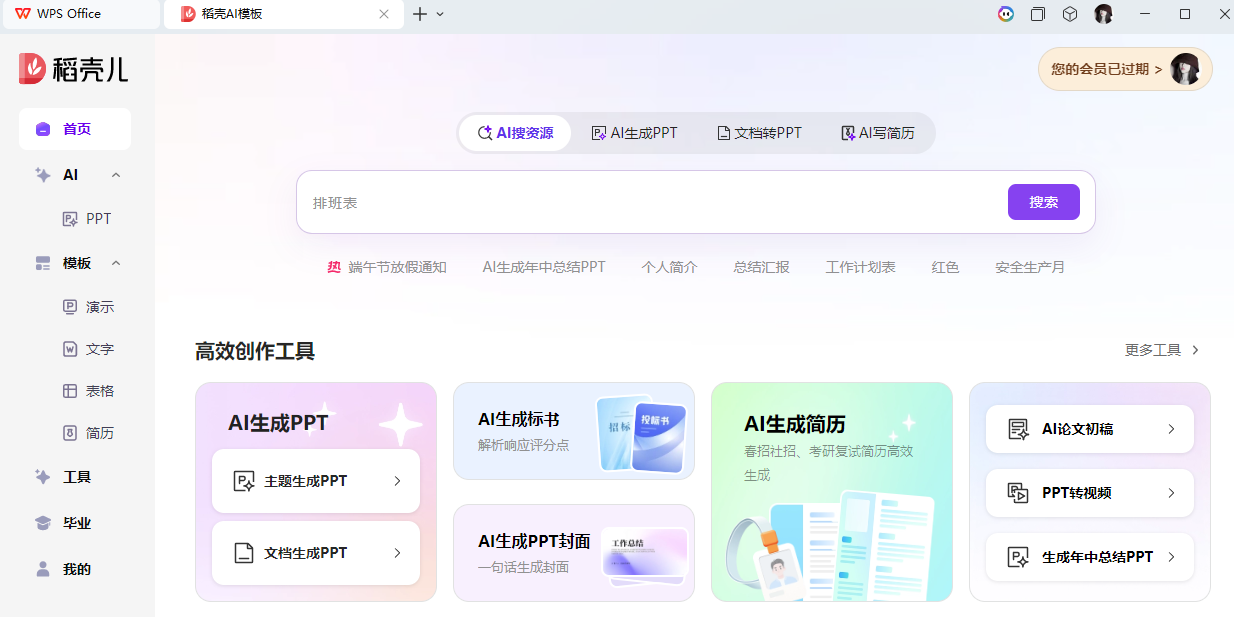Click the 文字 document icon
Image resolution: width=1234 pixels, height=617 pixels.
coord(70,349)
